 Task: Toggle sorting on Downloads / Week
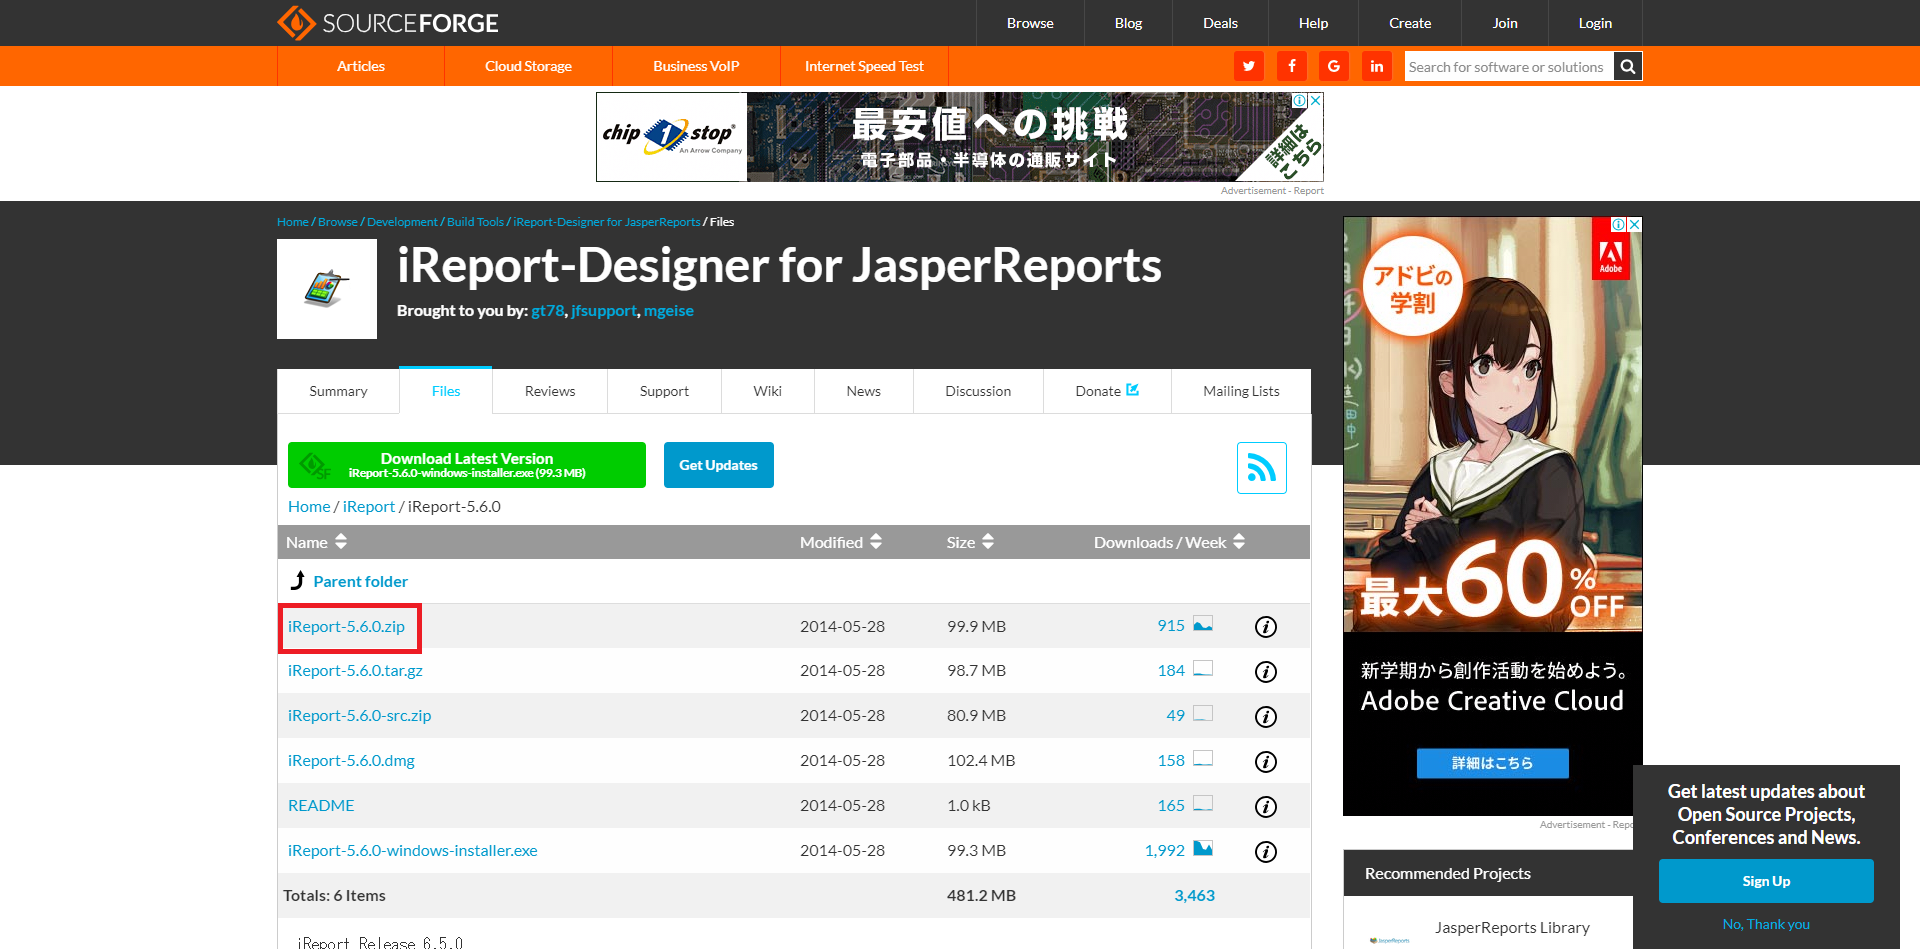(x=1239, y=542)
